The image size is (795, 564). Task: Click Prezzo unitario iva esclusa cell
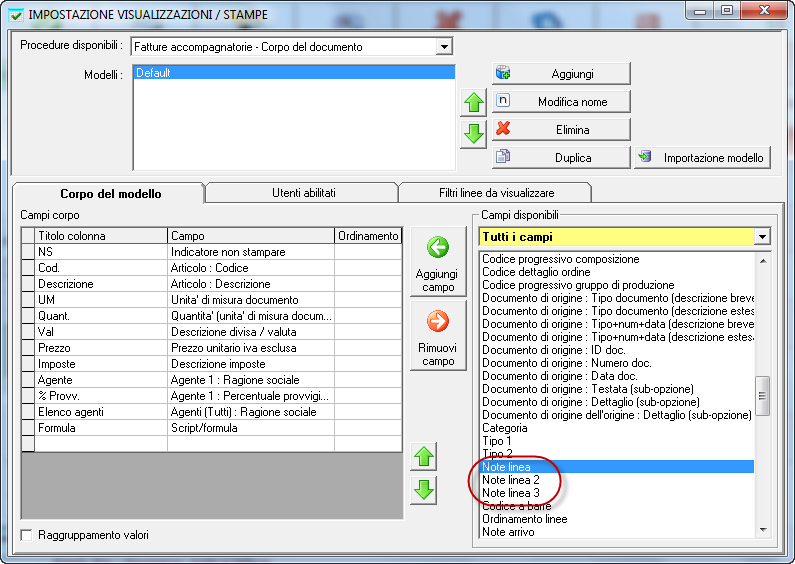click(x=251, y=348)
